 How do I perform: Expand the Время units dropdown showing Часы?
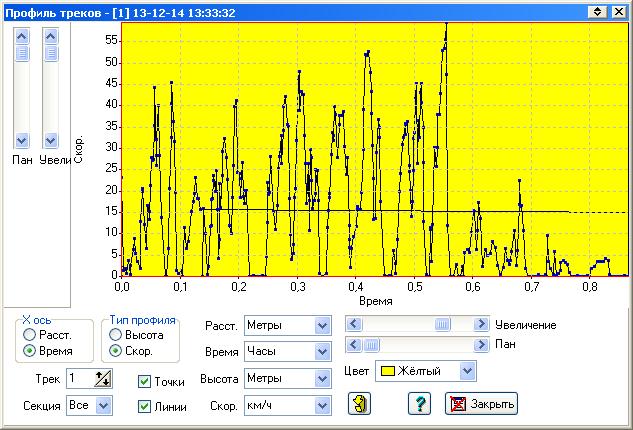[321, 352]
